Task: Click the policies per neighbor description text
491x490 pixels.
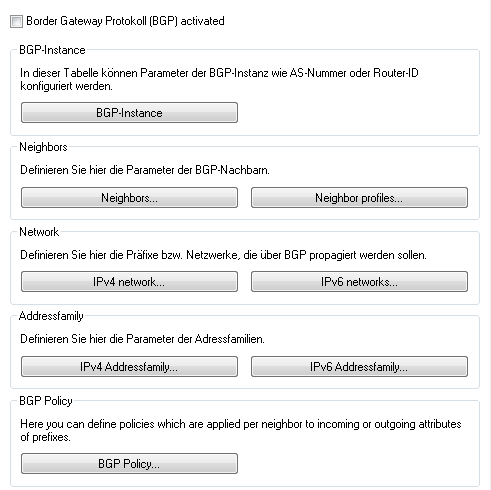Action: (x=241, y=430)
